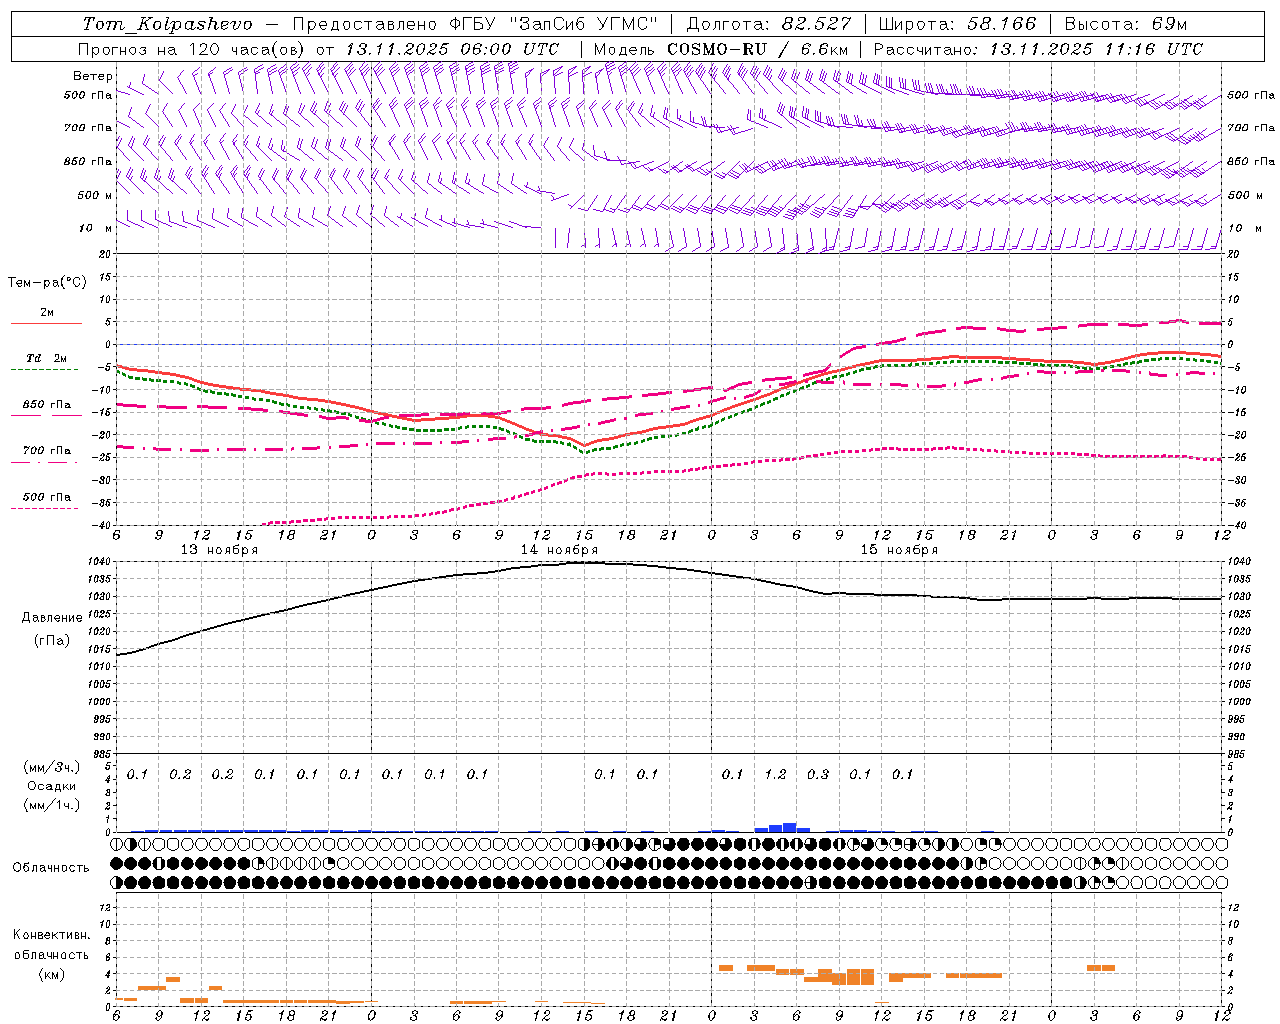Click the '14 ноября' date label
1280x1024 pixels.
[x=559, y=550]
